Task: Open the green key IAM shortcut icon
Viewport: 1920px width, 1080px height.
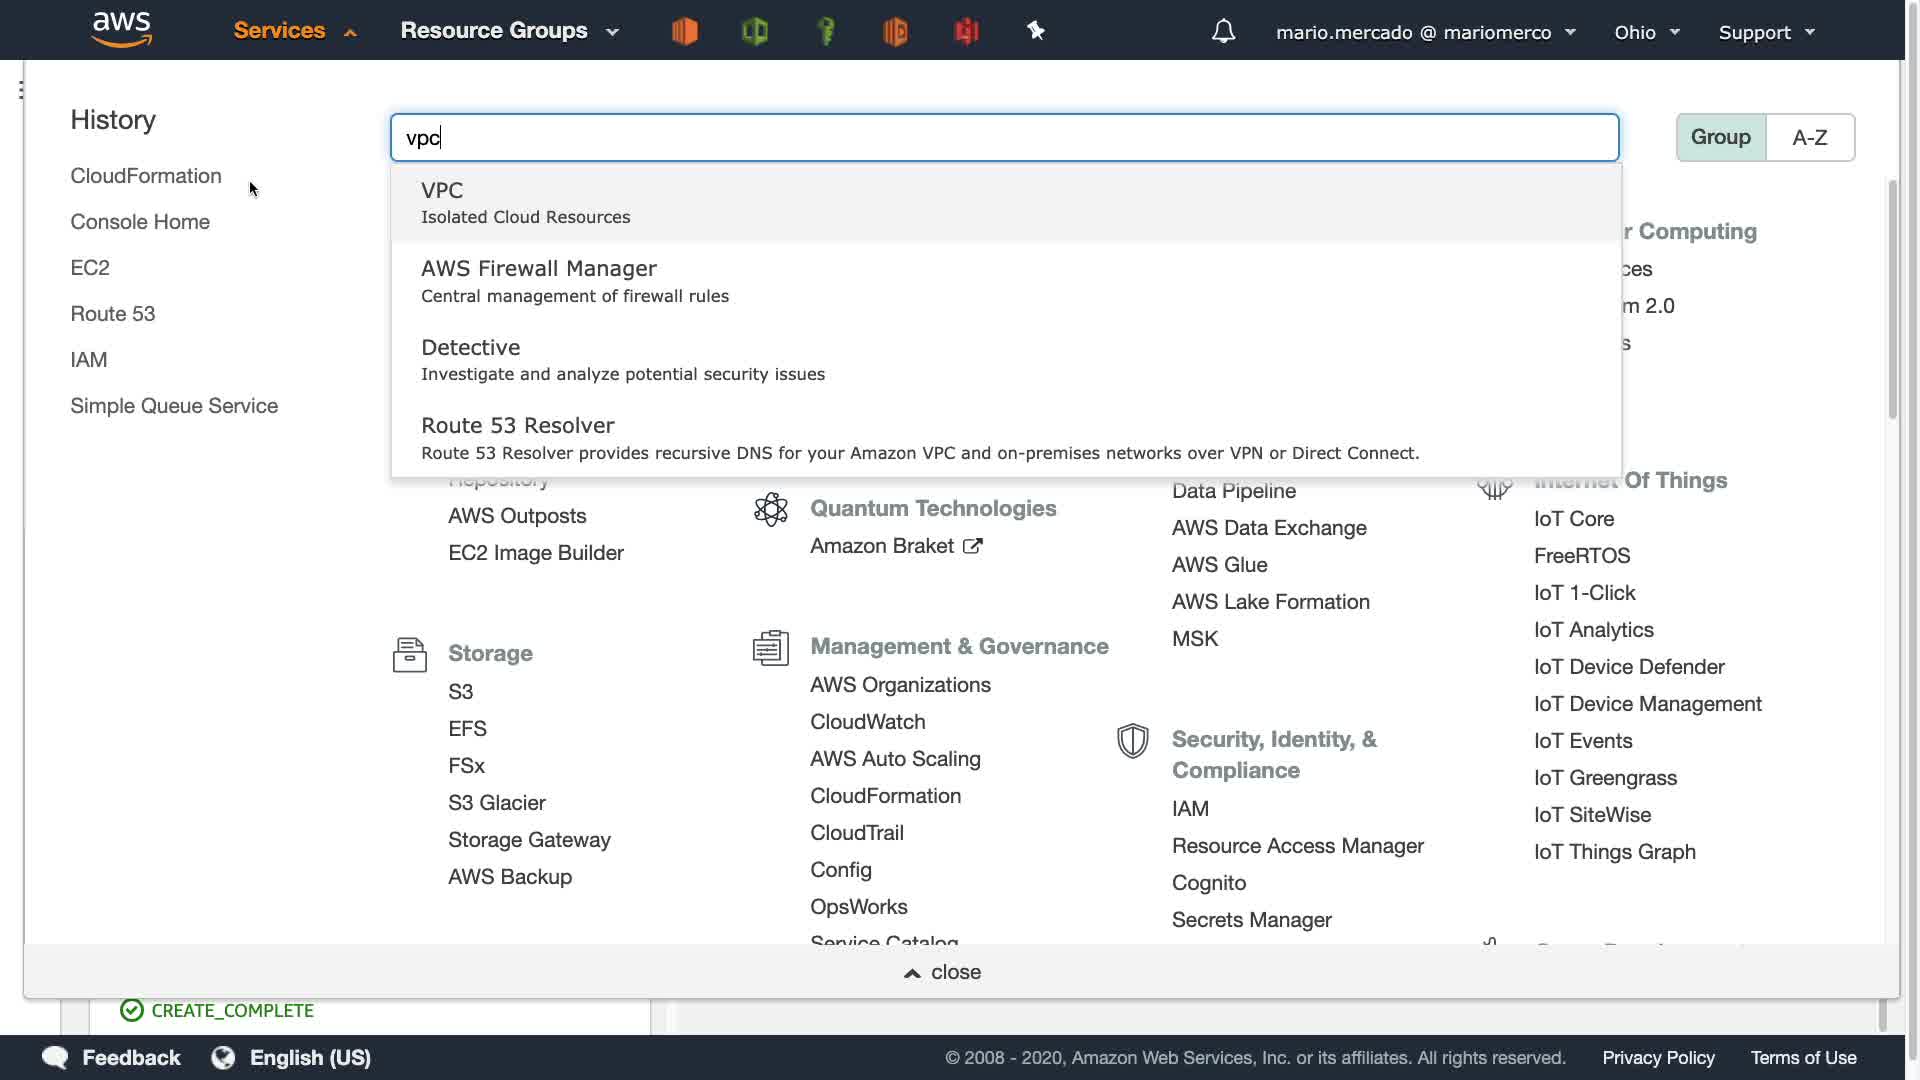Action: coord(826,32)
